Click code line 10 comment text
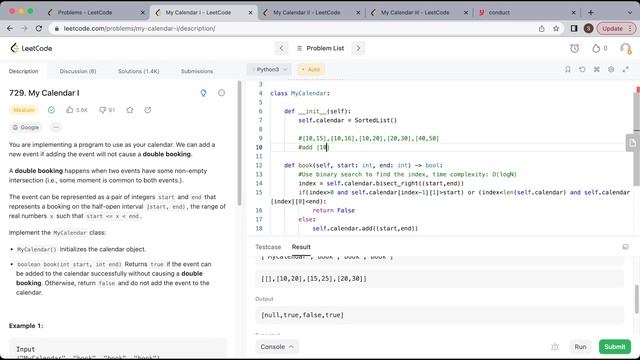This screenshot has height=360, width=640. click(313, 147)
